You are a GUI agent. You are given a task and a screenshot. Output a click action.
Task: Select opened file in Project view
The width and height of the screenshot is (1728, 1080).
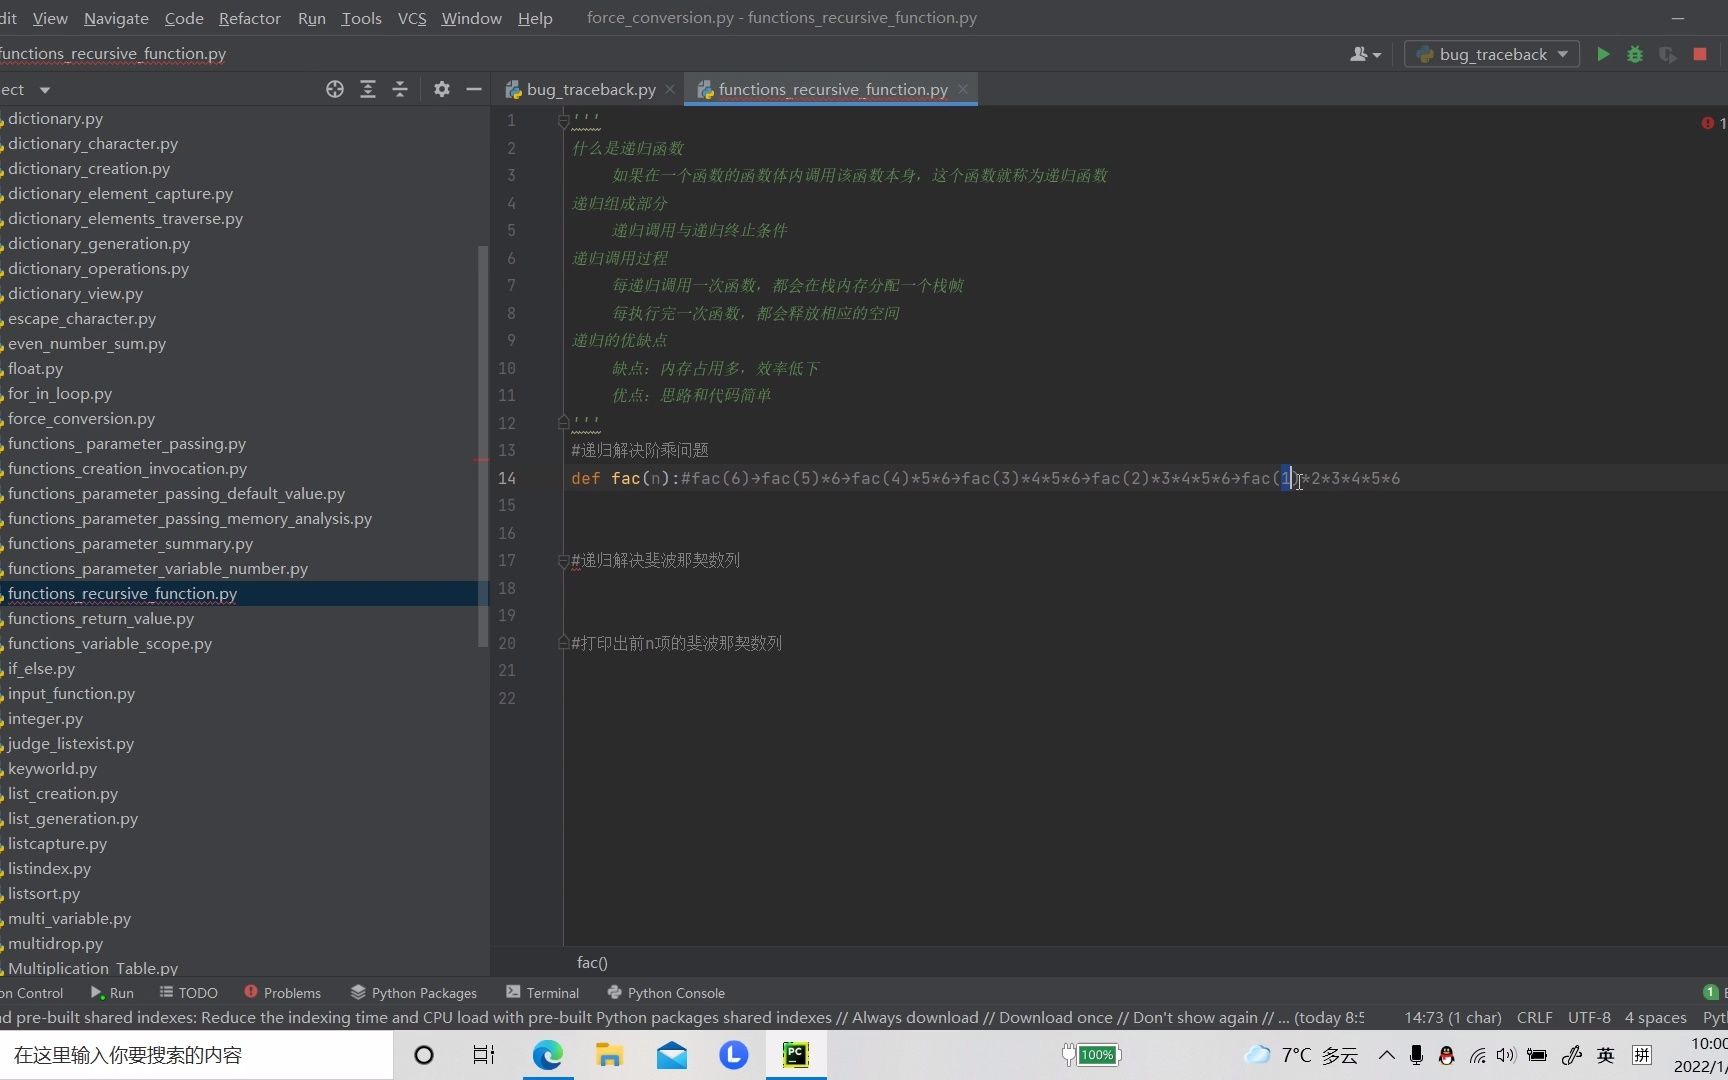tap(334, 89)
